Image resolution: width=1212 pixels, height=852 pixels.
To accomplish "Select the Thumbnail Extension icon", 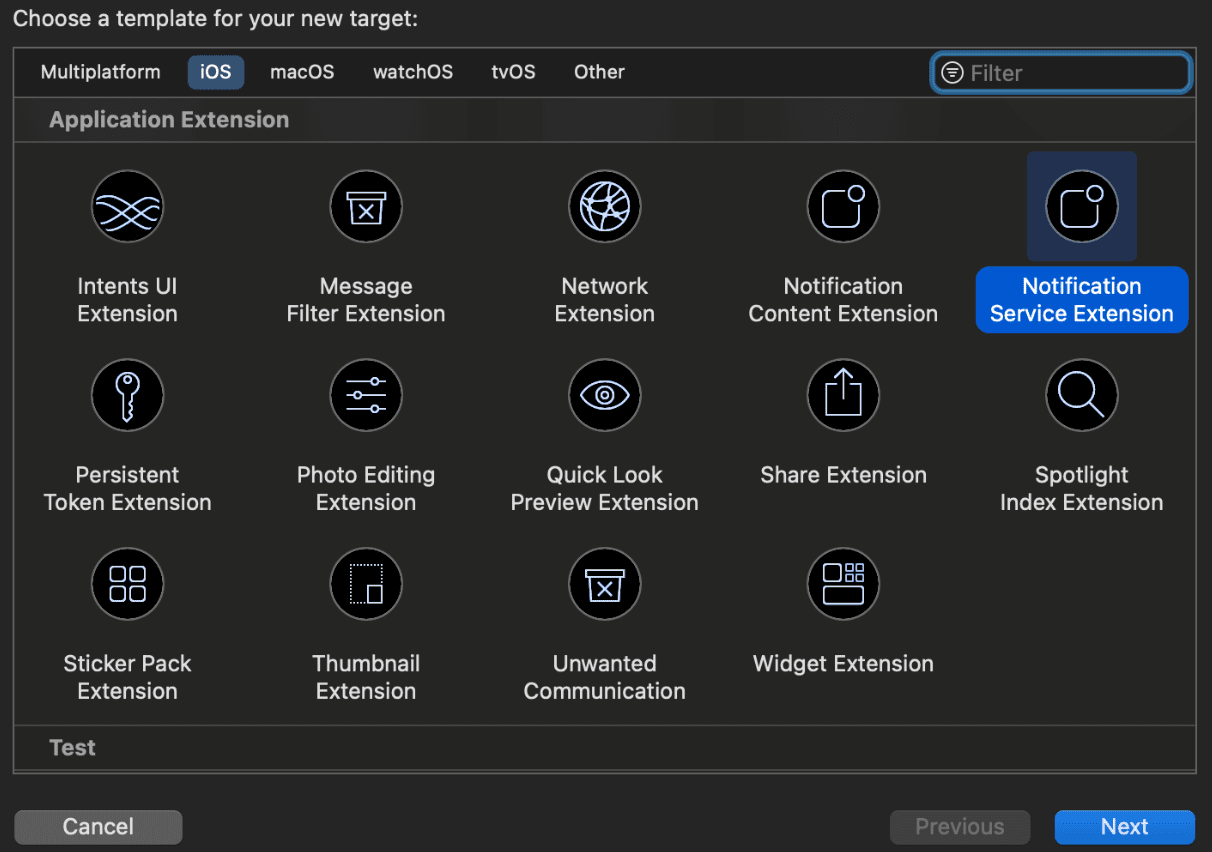I will pos(366,584).
